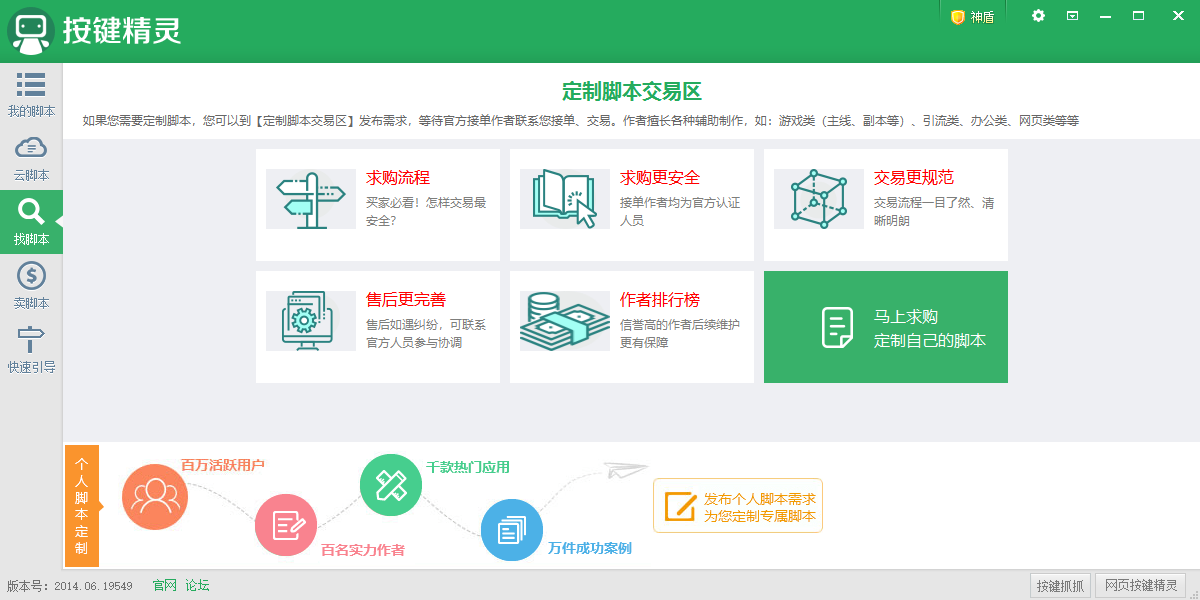Open the title bar dropdown menu arrow
Viewport: 1200px width, 600px height.
[x=1072, y=16]
